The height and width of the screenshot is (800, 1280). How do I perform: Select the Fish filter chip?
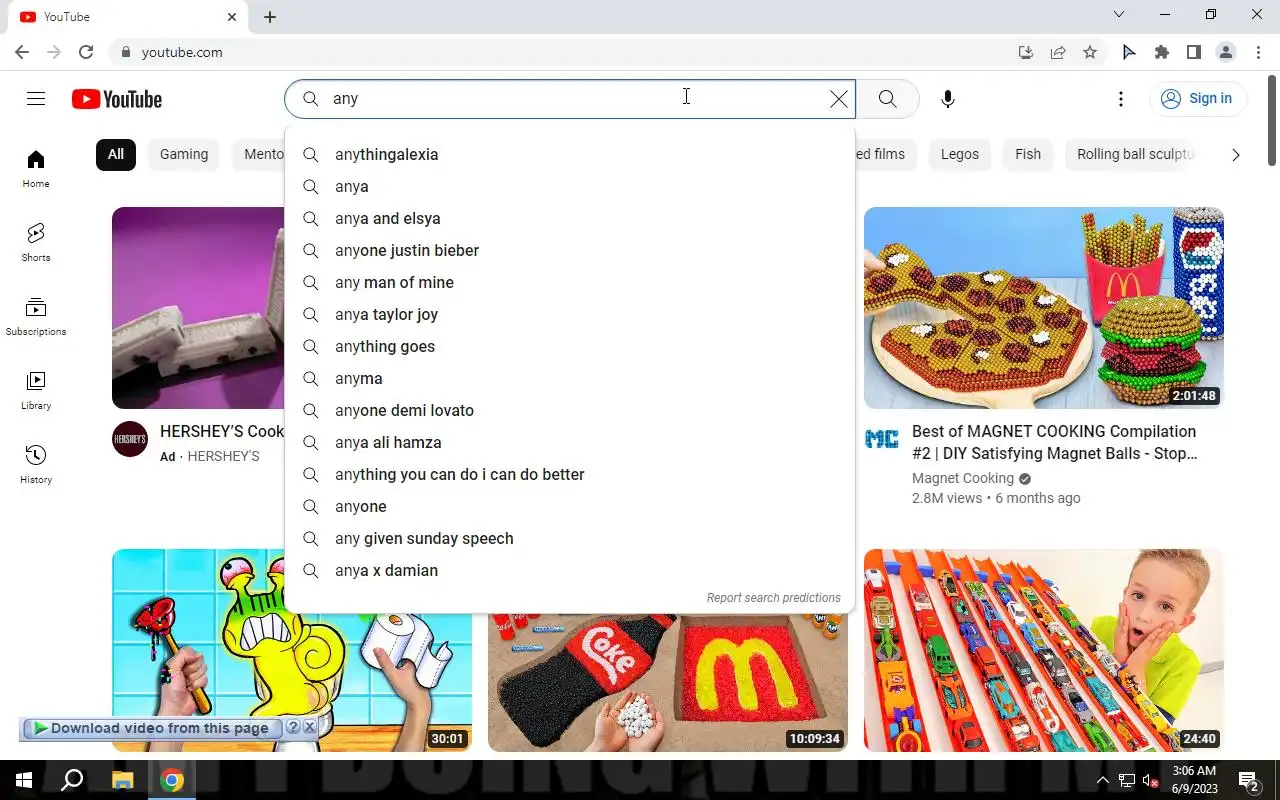coord(1028,154)
